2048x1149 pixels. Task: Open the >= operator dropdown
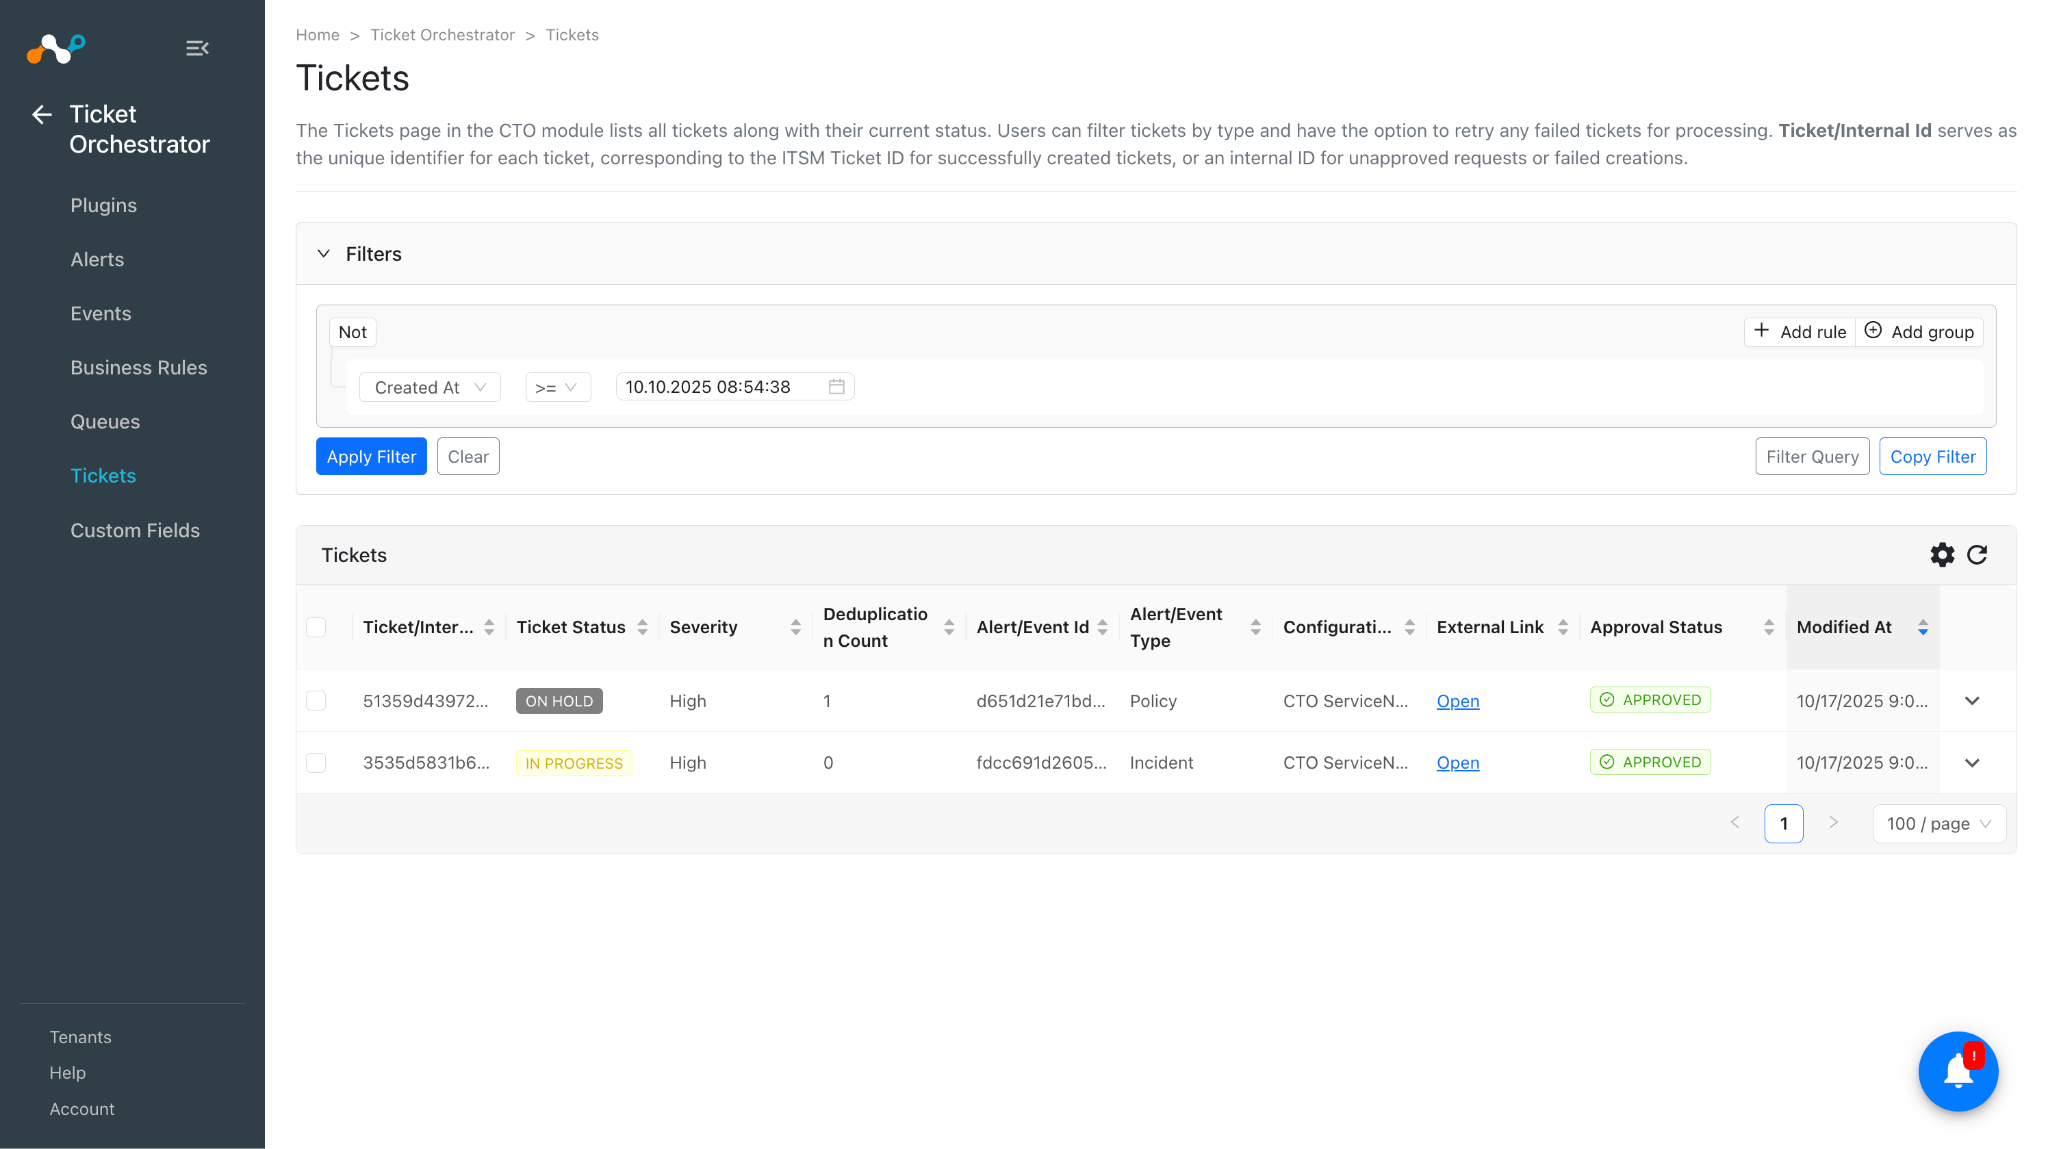tap(558, 387)
